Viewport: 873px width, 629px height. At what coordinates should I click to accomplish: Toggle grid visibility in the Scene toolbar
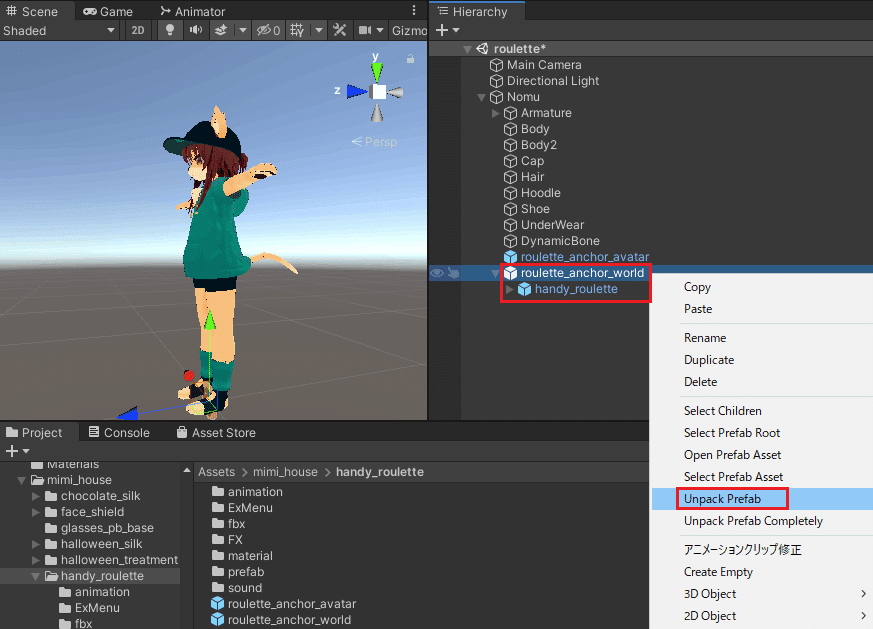coord(297,30)
